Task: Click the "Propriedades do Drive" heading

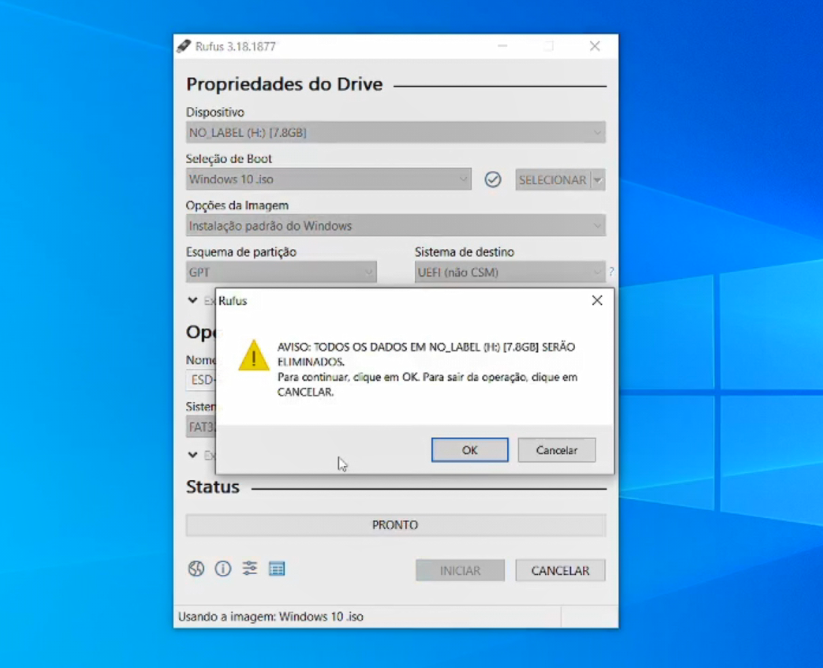Action: coord(284,84)
